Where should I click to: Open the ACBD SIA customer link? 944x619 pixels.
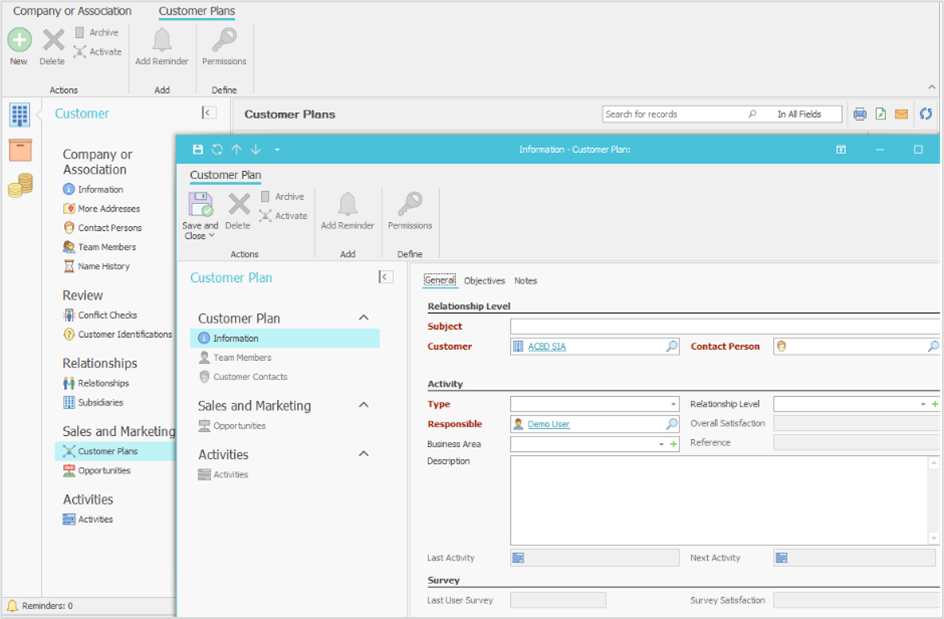546,347
